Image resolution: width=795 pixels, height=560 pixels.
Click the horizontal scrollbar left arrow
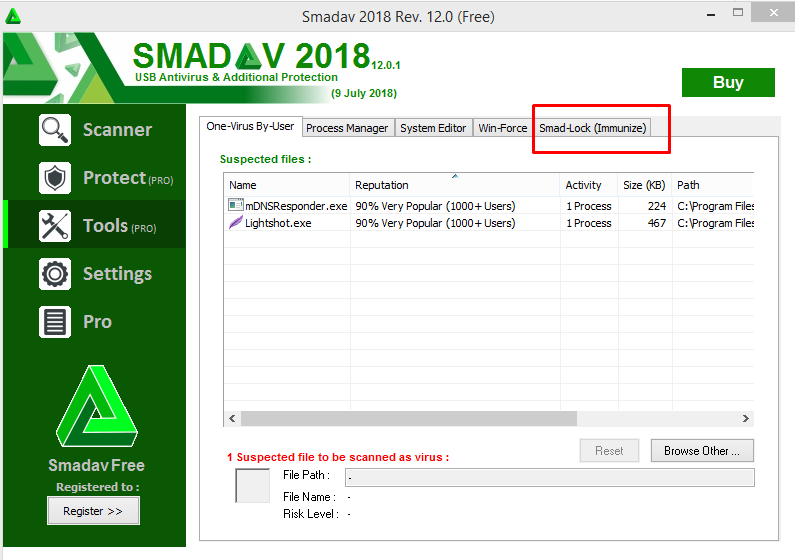[232, 418]
